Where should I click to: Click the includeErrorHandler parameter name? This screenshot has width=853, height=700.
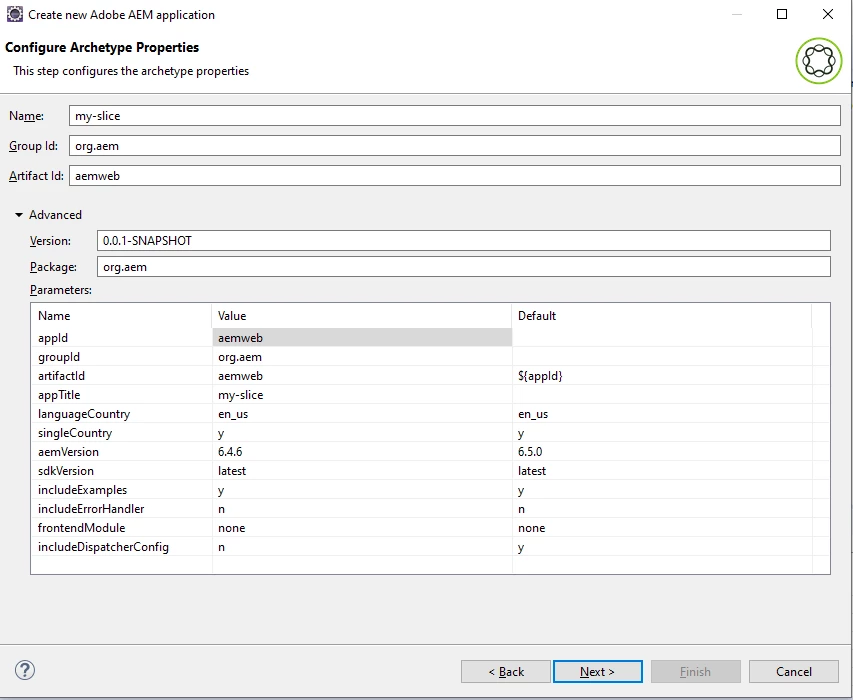pos(91,509)
